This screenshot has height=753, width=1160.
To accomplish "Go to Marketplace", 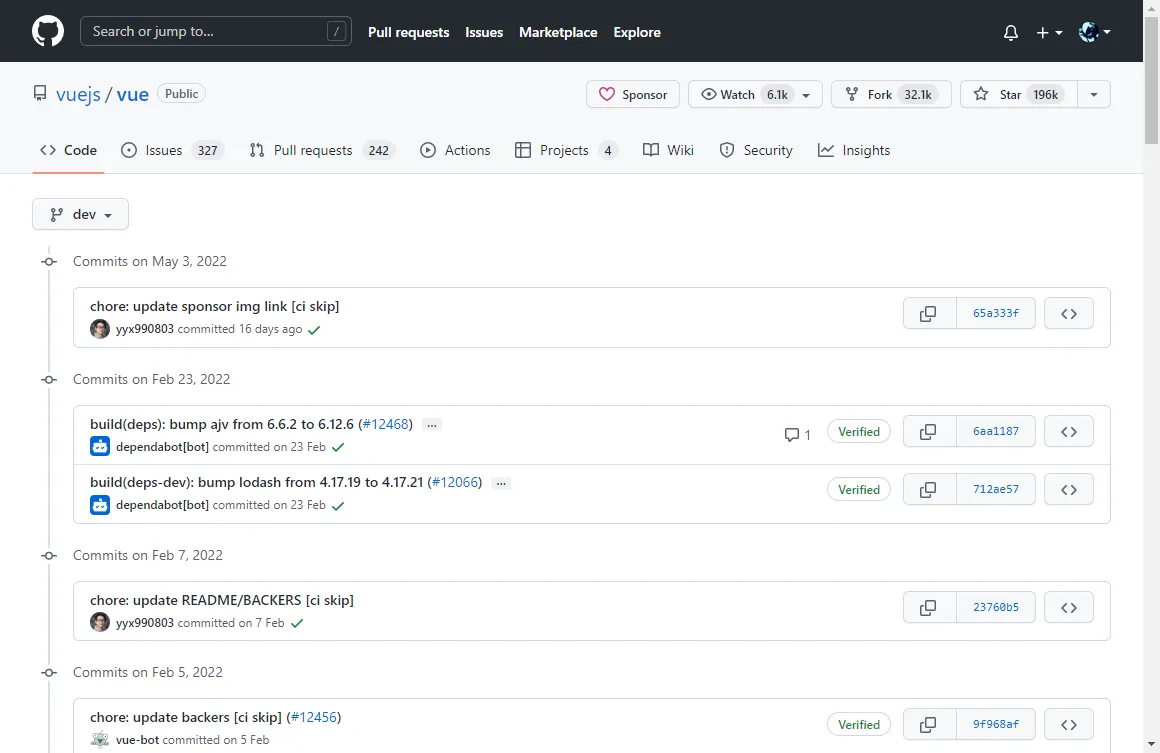I will click(558, 33).
